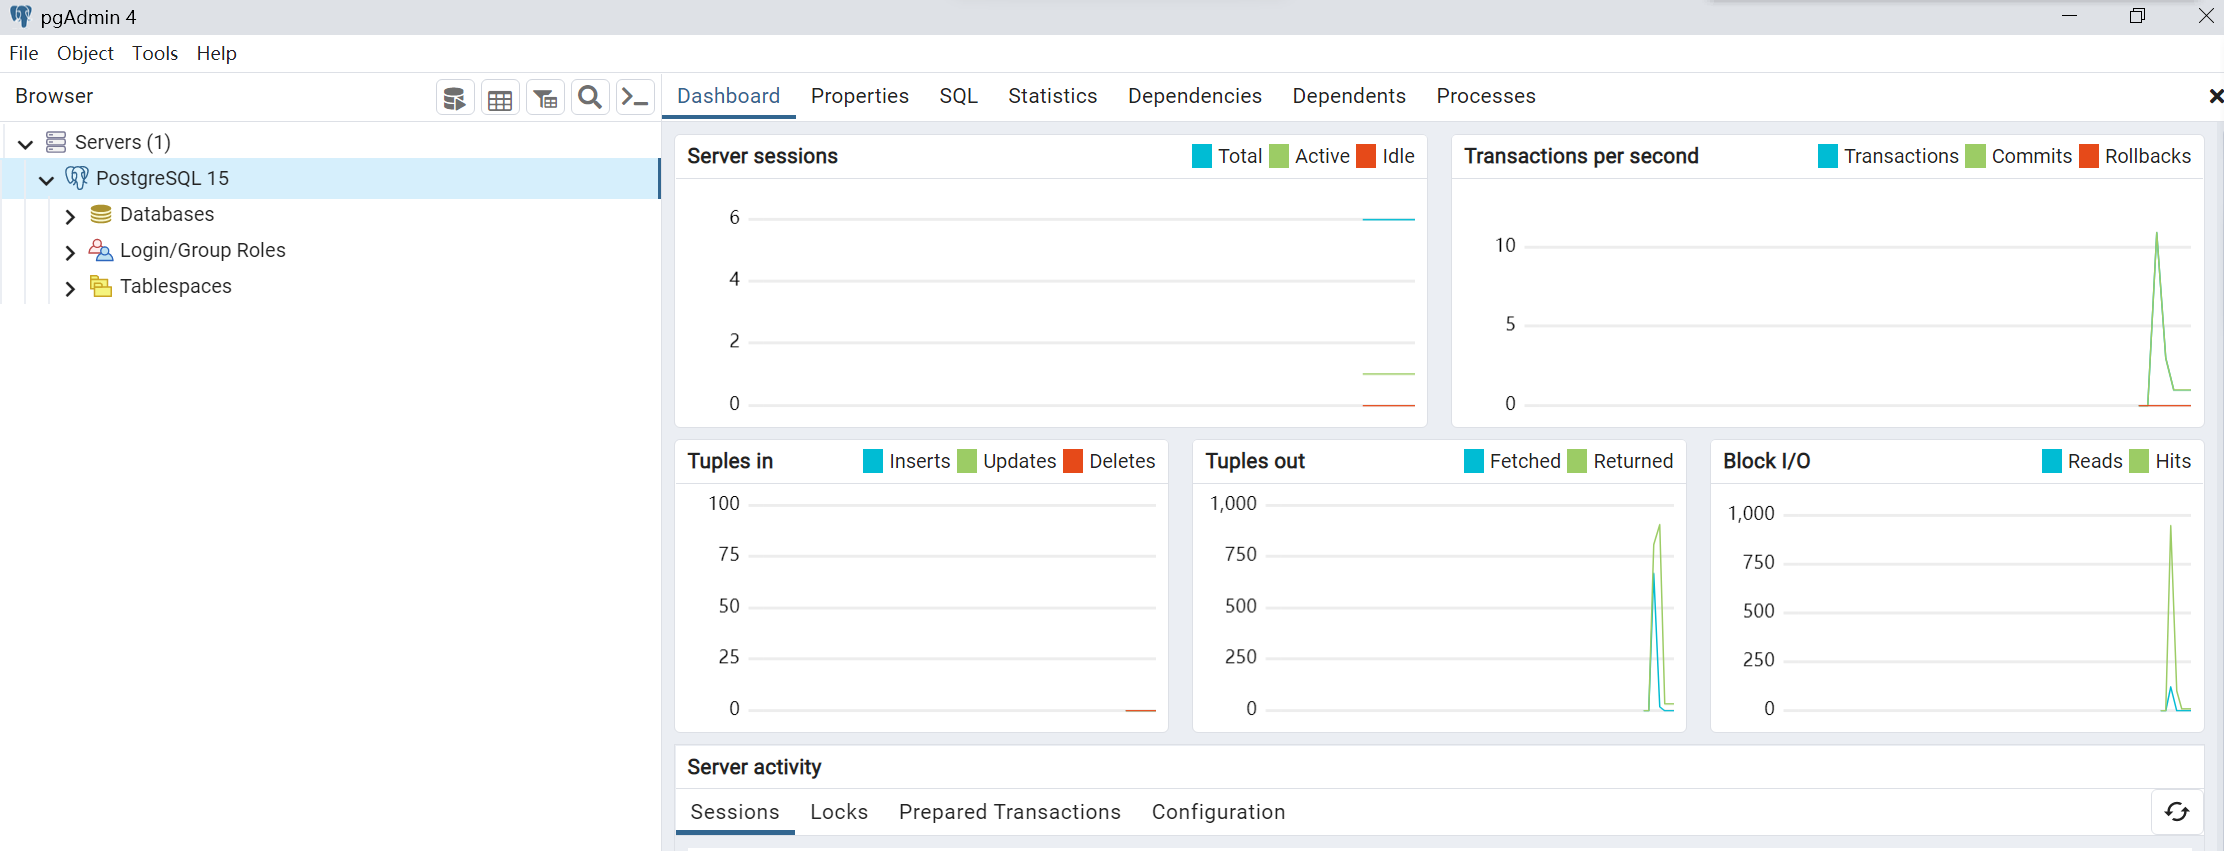Expand the Login/Group Roles node

click(x=70, y=251)
